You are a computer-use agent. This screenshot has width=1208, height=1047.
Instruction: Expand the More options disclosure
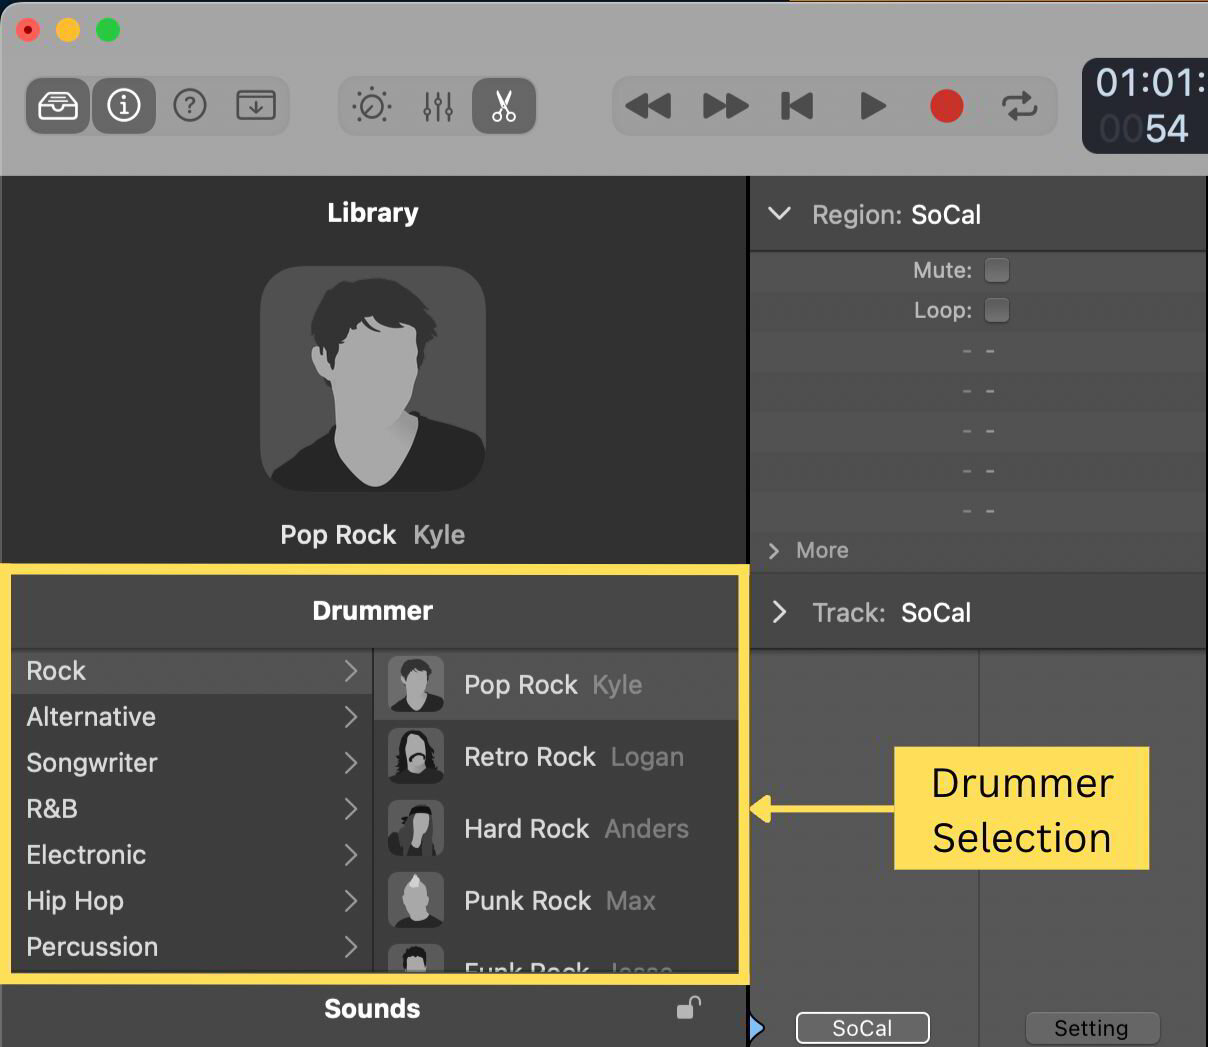(775, 550)
